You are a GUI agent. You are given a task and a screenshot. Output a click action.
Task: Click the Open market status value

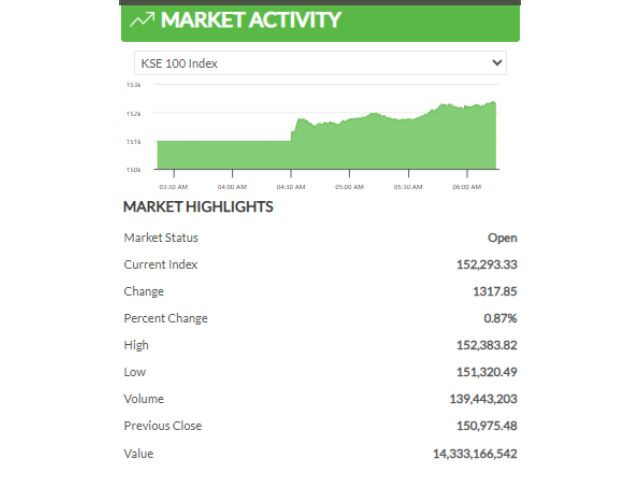coord(502,238)
